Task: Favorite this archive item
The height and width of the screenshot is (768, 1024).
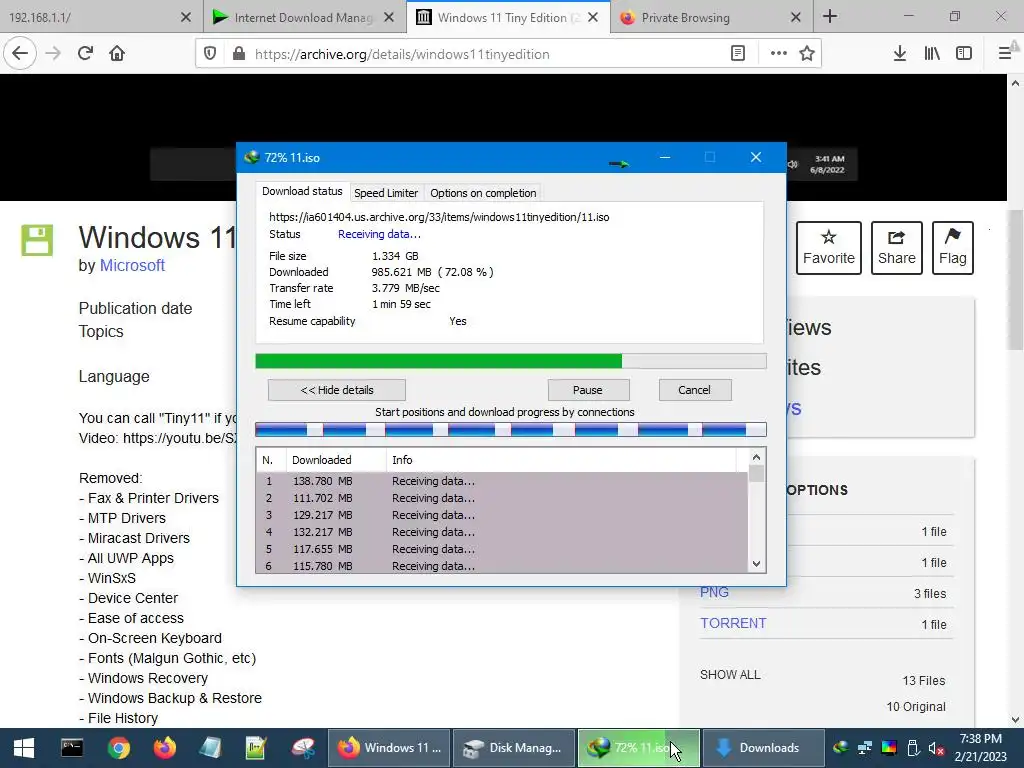Action: 829,248
